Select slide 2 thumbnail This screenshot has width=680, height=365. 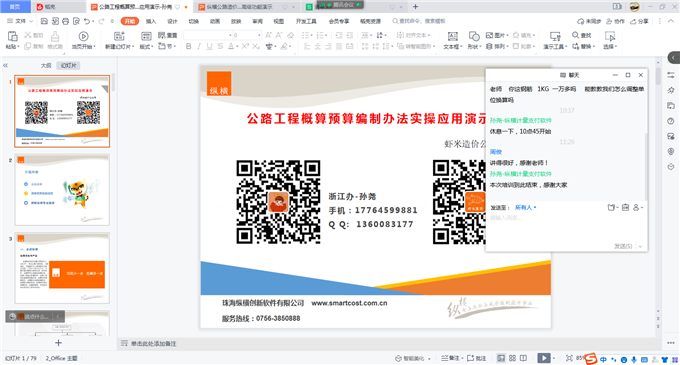point(62,189)
